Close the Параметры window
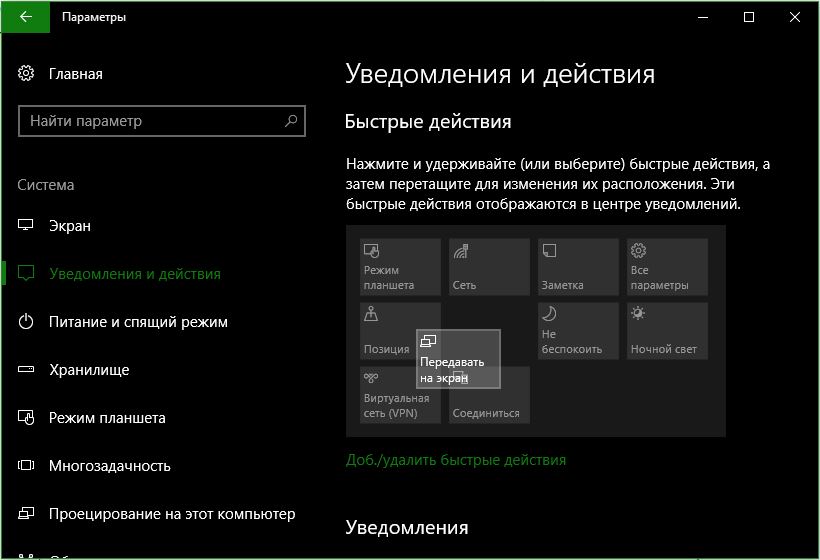Screen dimensions: 820x560 [x=795, y=17]
